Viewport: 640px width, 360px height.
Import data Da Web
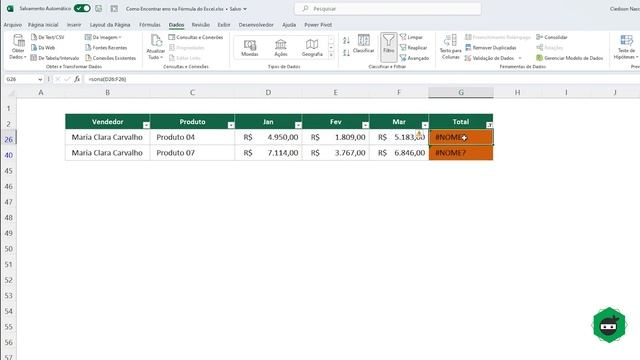pos(43,48)
